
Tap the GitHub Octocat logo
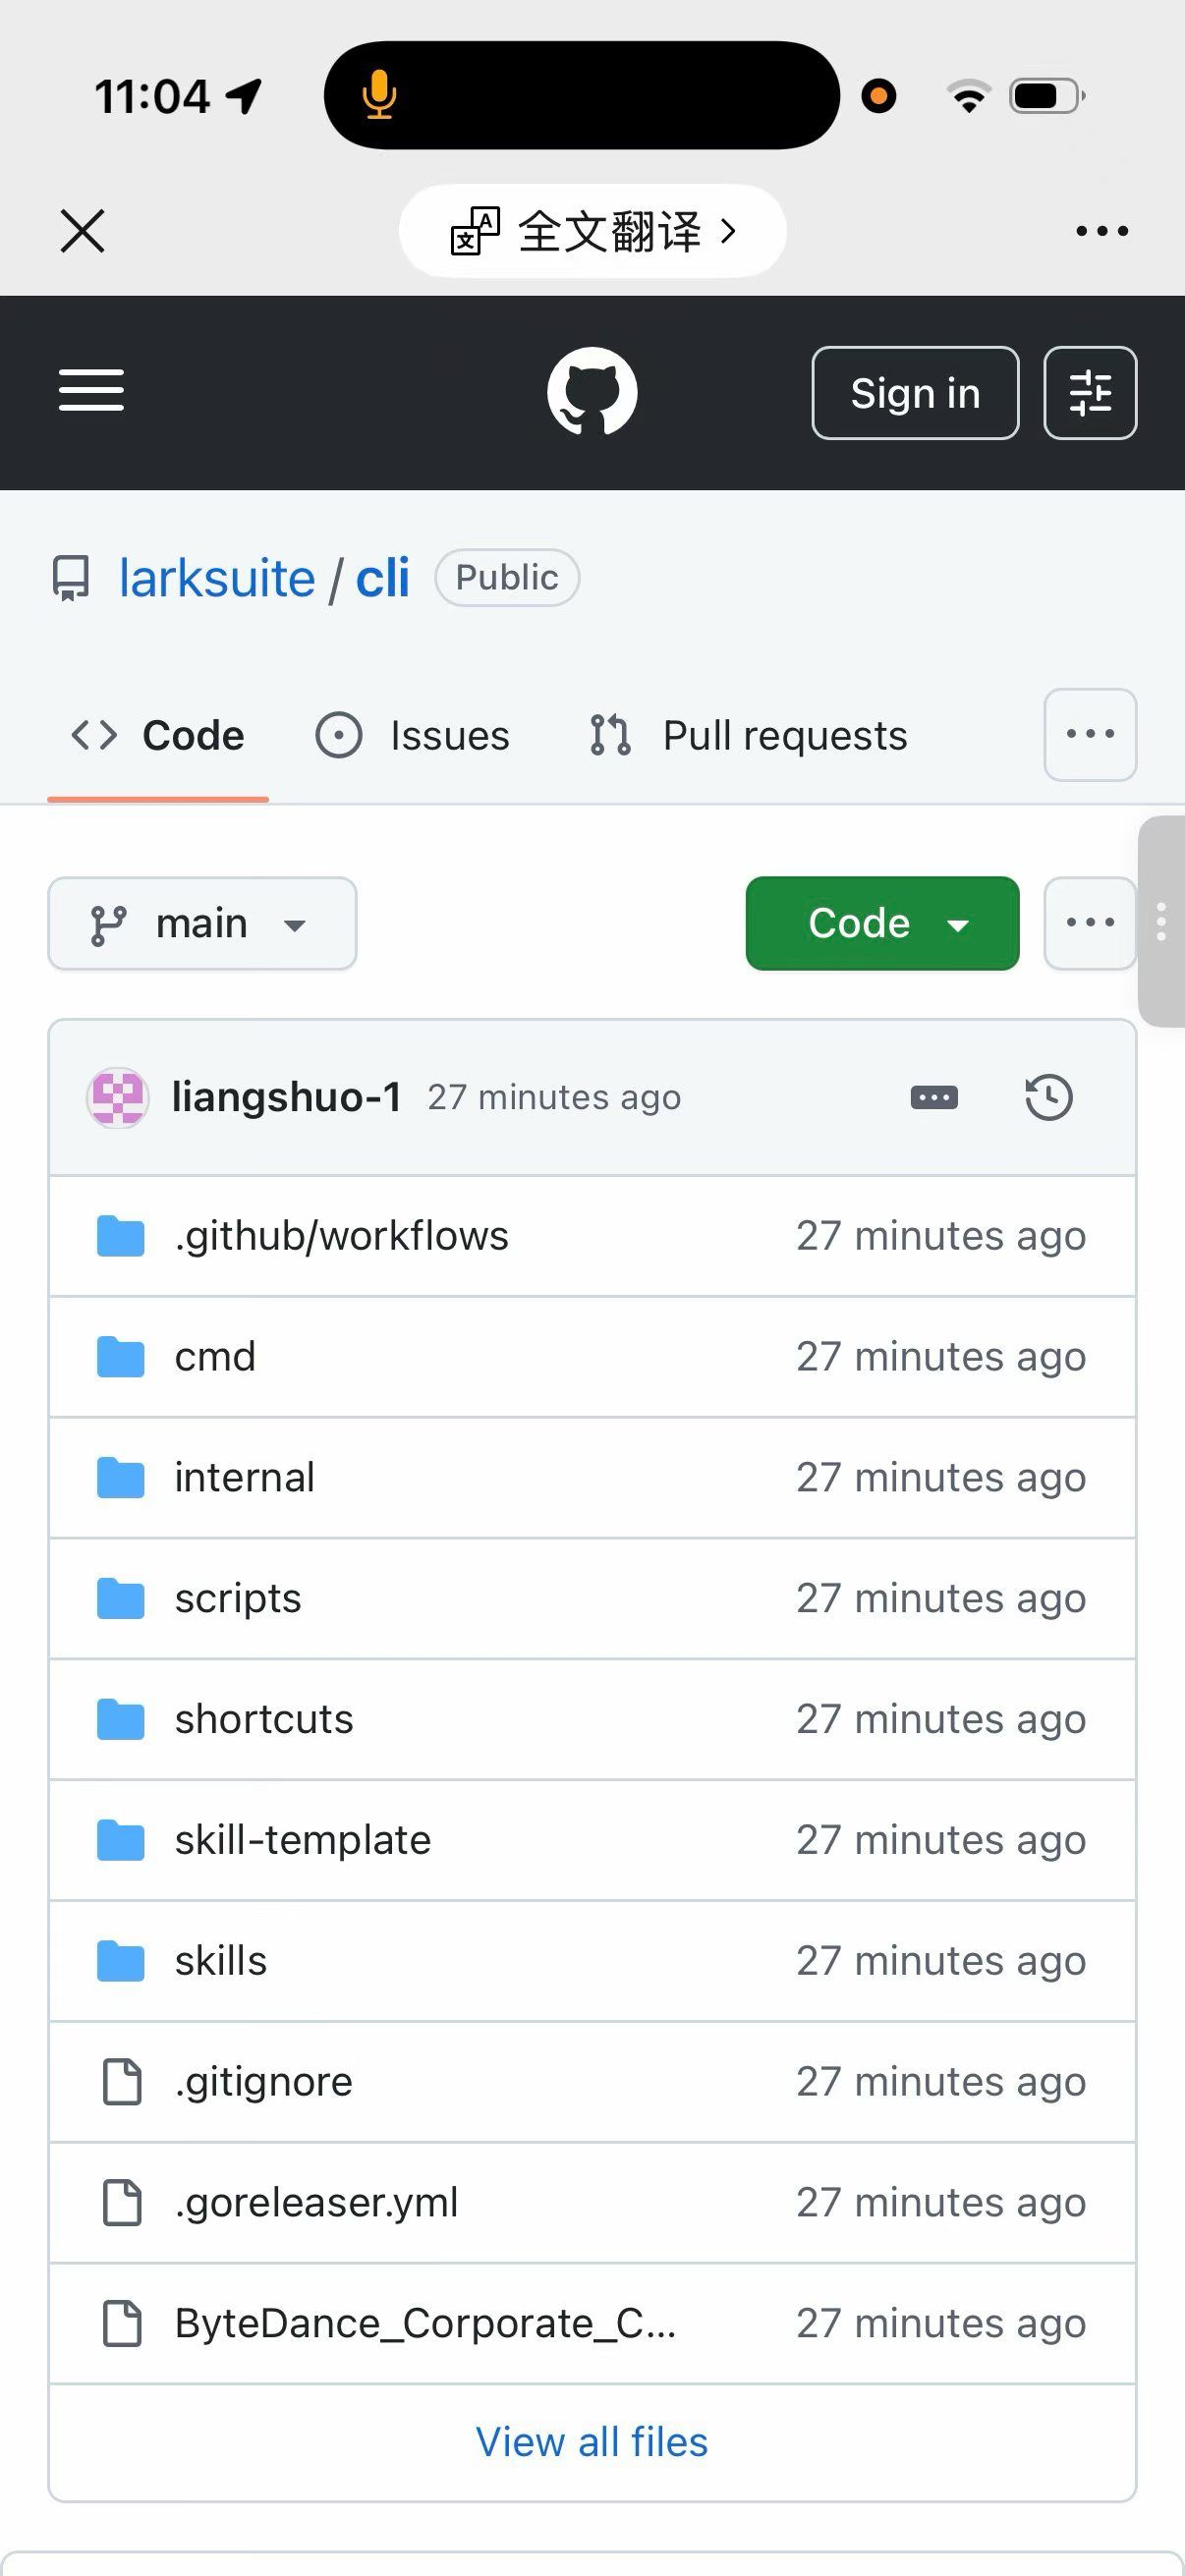pos(592,391)
